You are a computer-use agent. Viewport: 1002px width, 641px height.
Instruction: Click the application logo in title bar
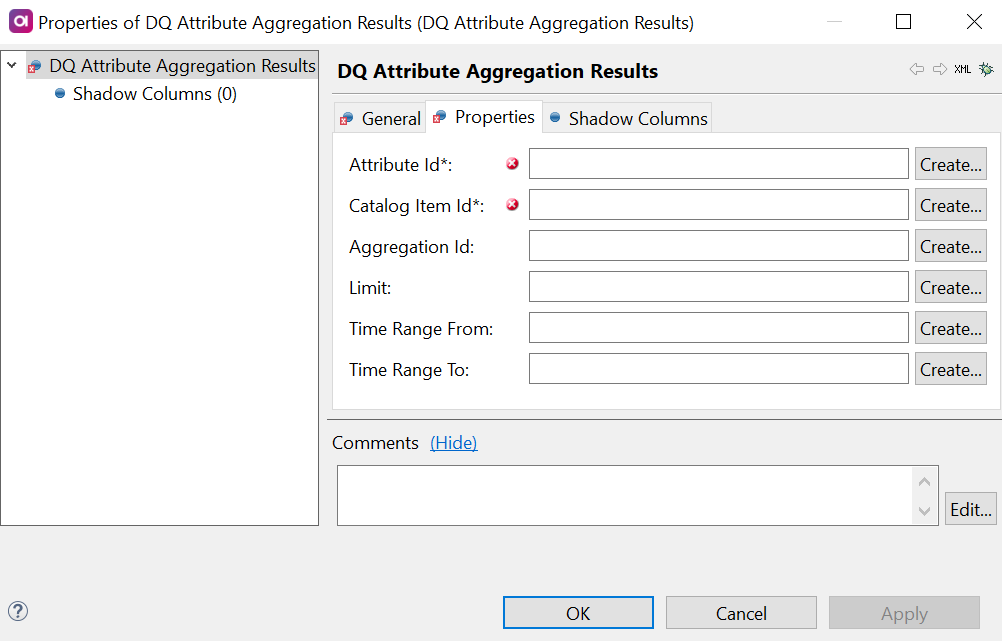[20, 21]
